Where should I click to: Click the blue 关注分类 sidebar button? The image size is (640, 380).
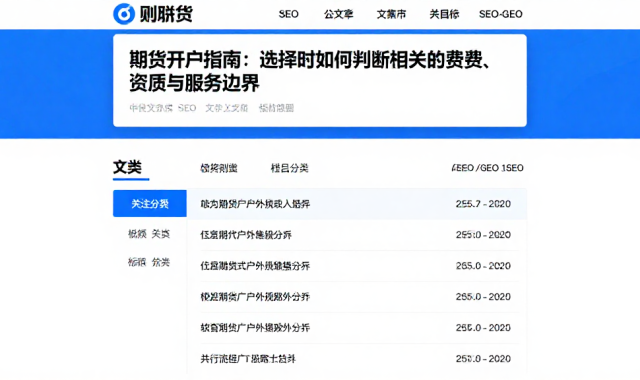pos(150,203)
